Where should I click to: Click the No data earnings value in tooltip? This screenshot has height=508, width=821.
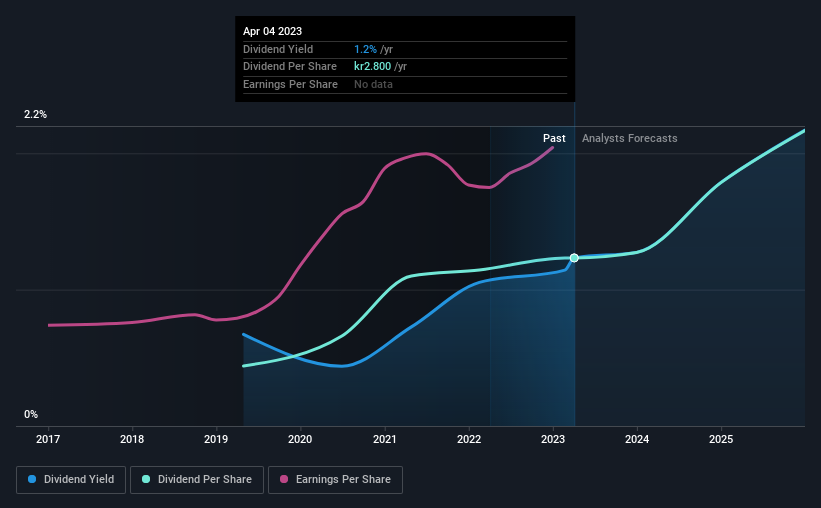coord(373,84)
